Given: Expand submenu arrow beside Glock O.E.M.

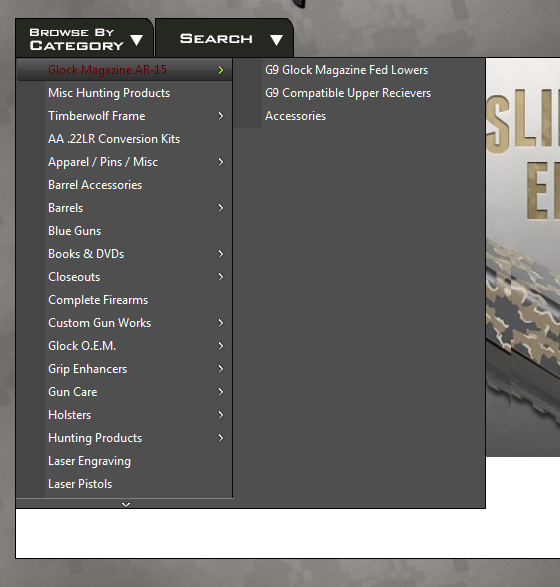Looking at the screenshot, I should click(x=221, y=346).
